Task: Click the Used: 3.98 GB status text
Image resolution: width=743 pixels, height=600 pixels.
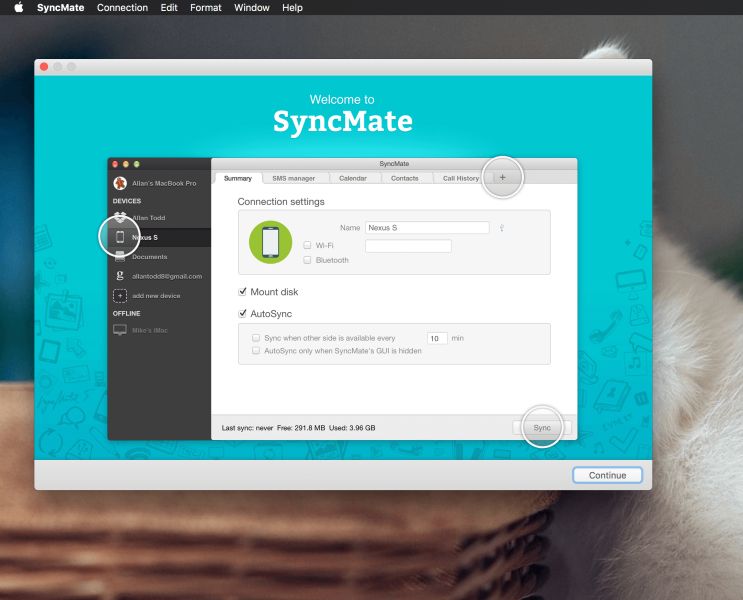Action: click(x=352, y=428)
